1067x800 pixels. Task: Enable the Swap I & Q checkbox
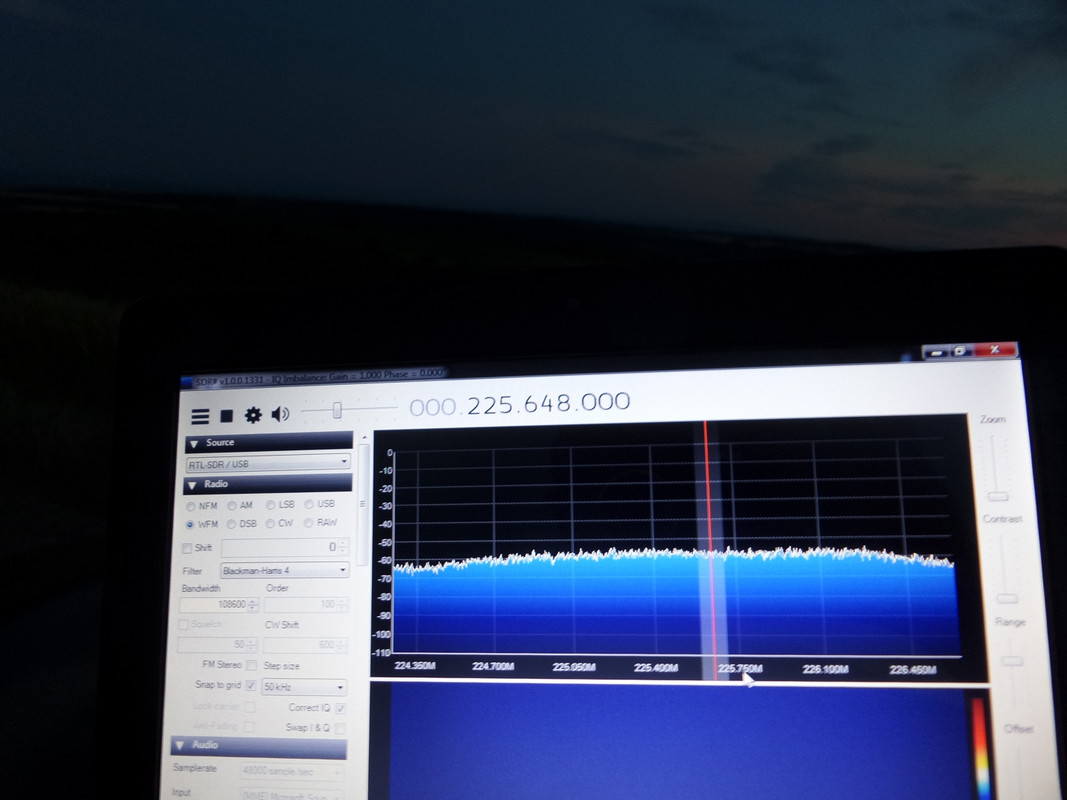(340, 728)
